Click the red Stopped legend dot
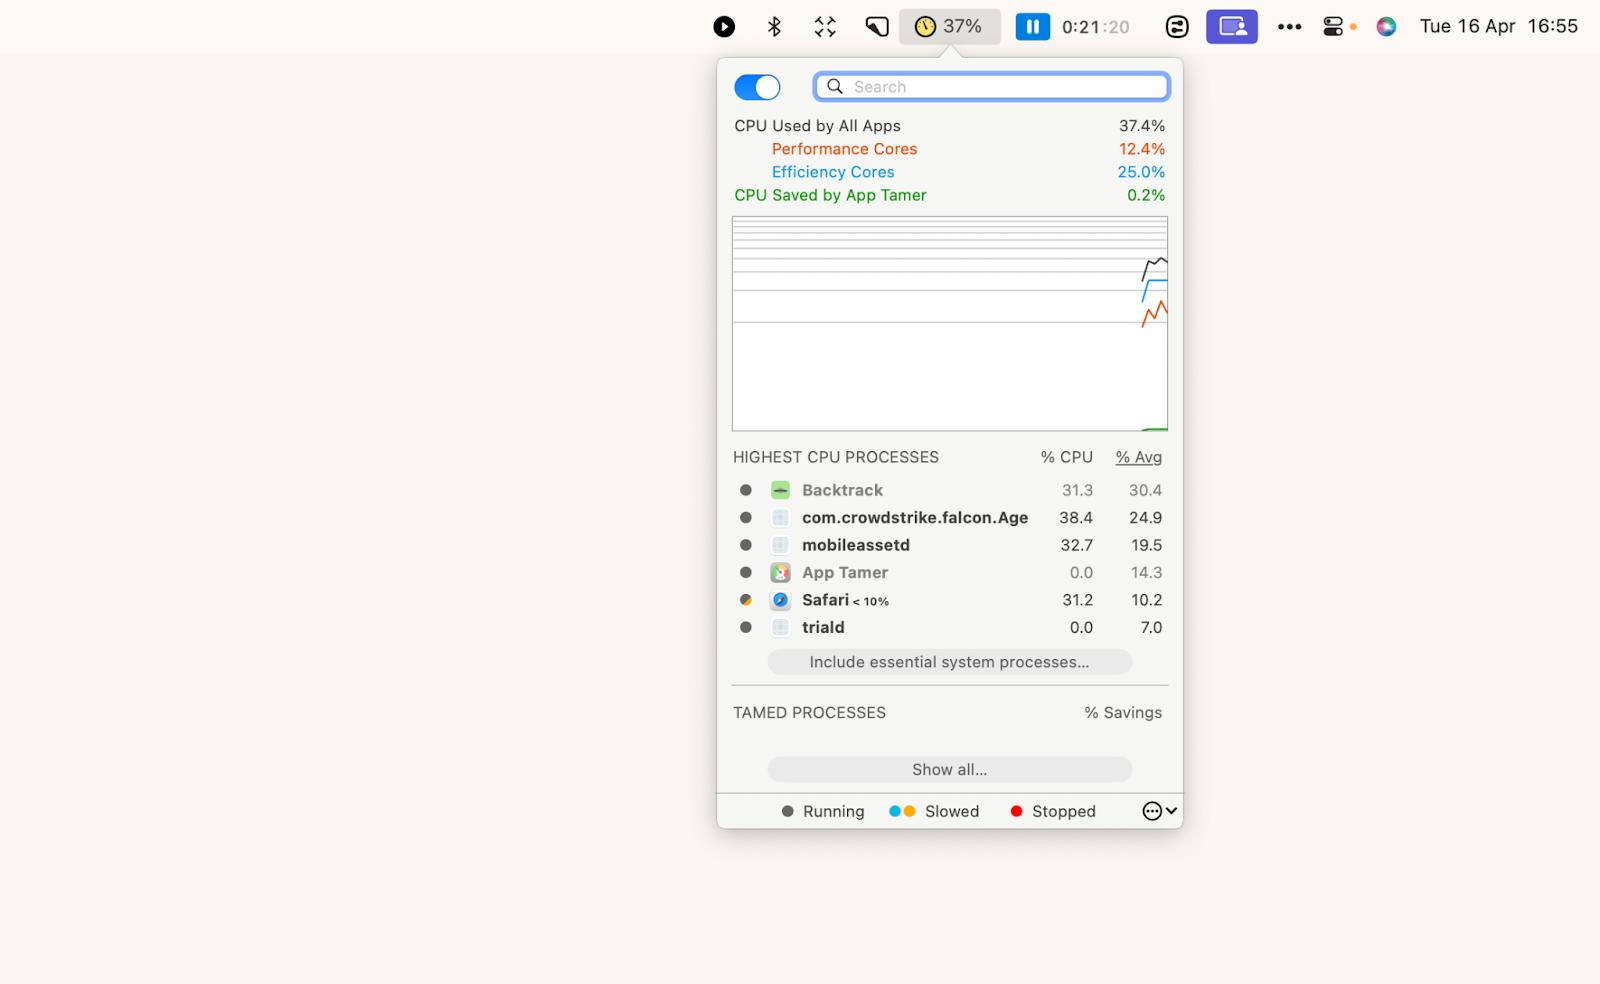Image resolution: width=1600 pixels, height=984 pixels. coord(1016,811)
